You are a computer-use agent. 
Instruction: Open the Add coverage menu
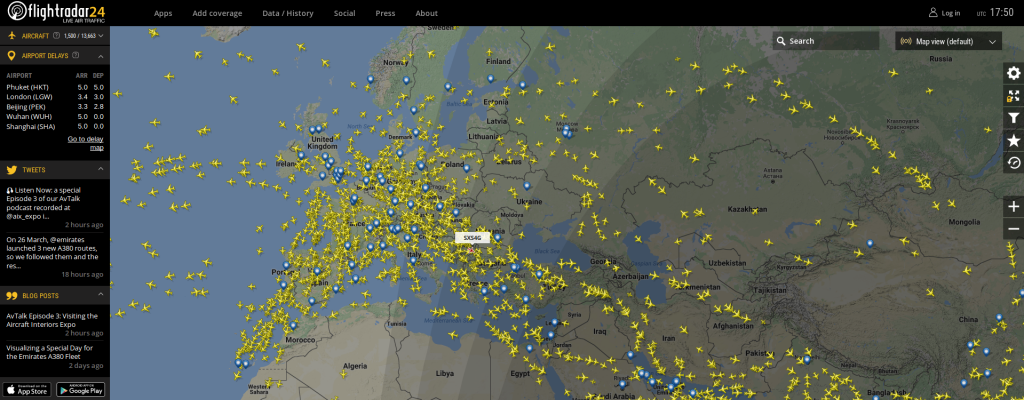217,13
